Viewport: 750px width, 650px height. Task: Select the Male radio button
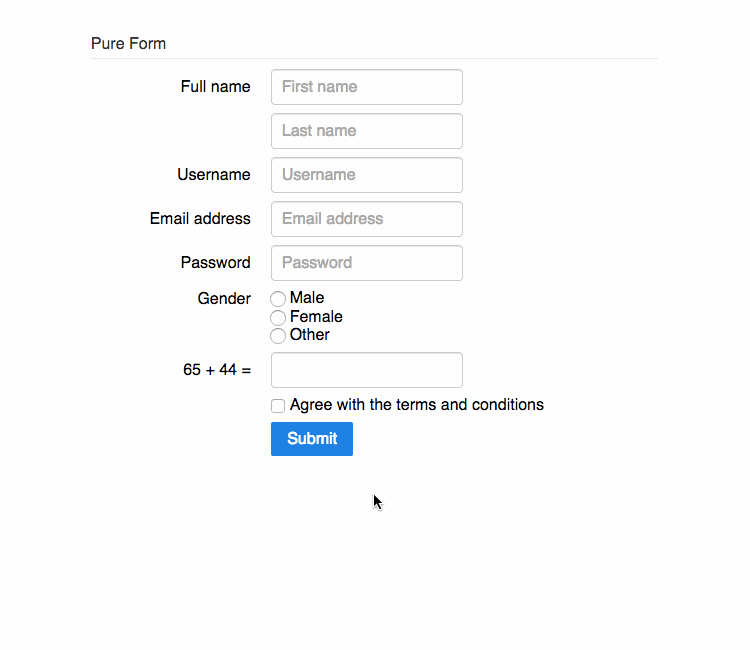278,298
